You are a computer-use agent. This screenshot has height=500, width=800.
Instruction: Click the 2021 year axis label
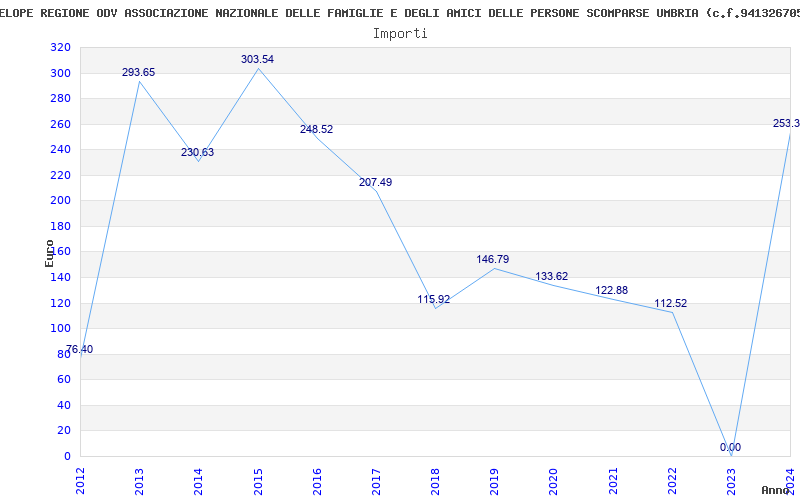[613, 481]
